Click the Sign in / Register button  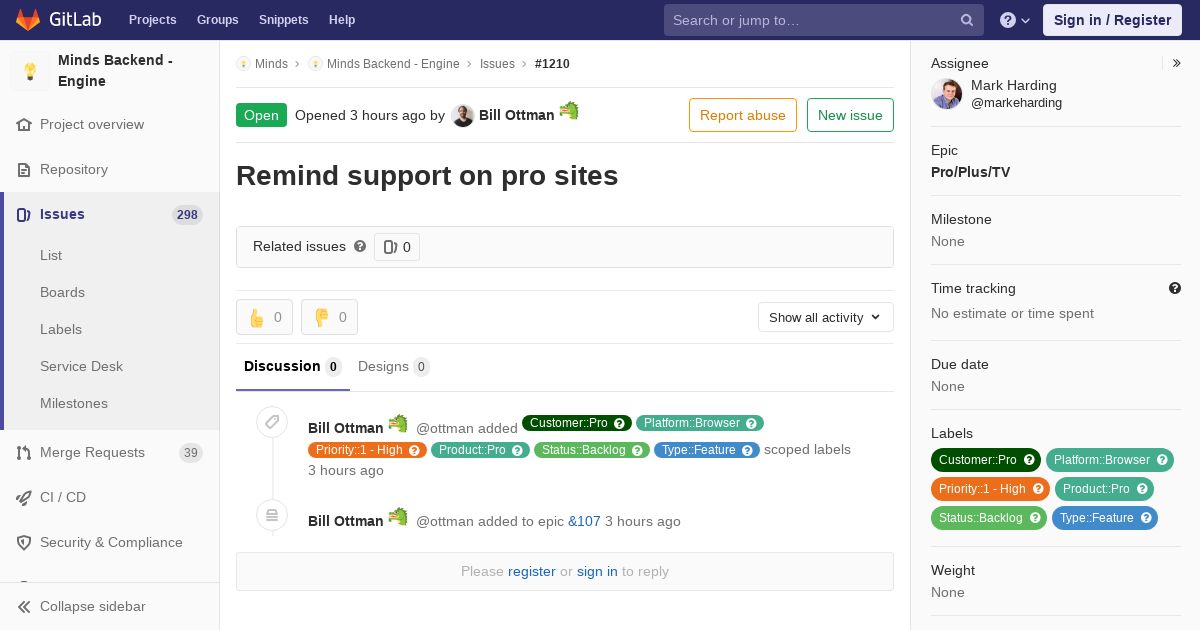pyautogui.click(x=1112, y=20)
